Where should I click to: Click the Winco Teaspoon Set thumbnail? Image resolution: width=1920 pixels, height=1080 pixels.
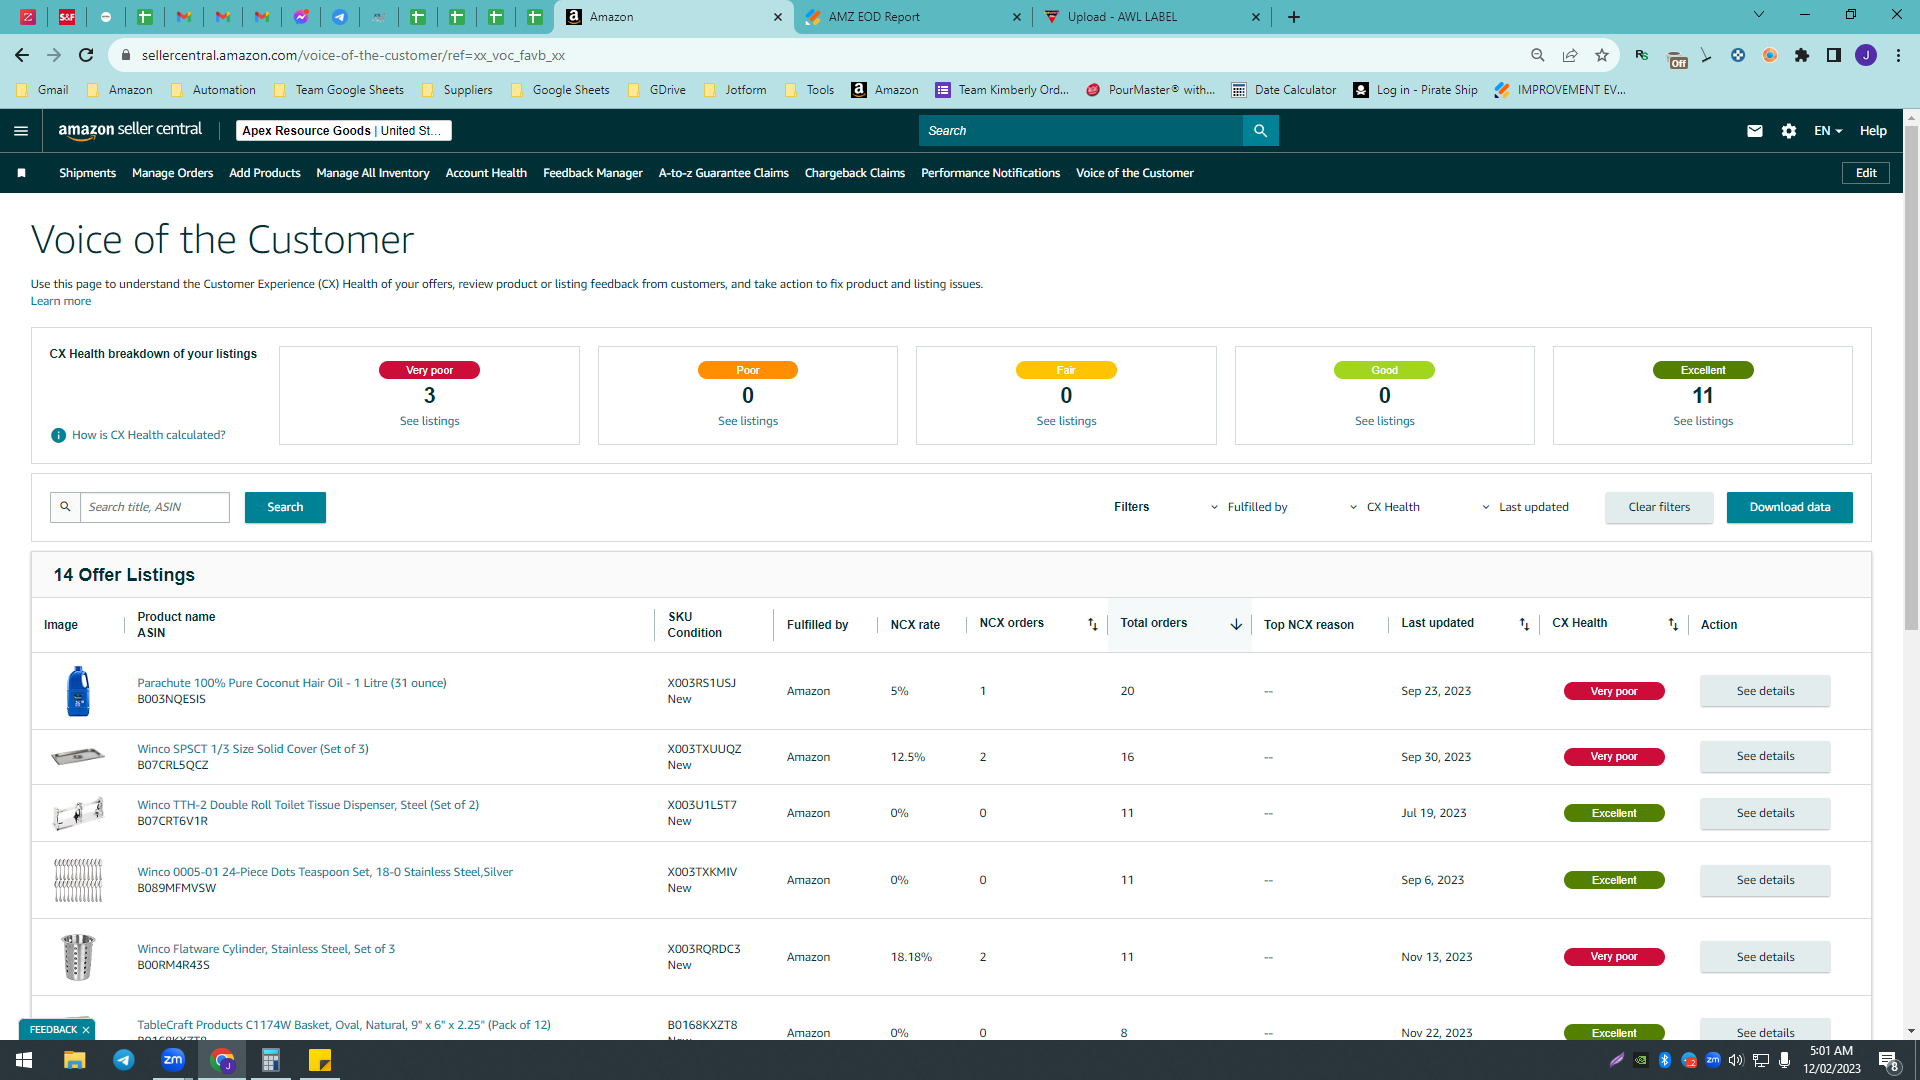click(78, 880)
